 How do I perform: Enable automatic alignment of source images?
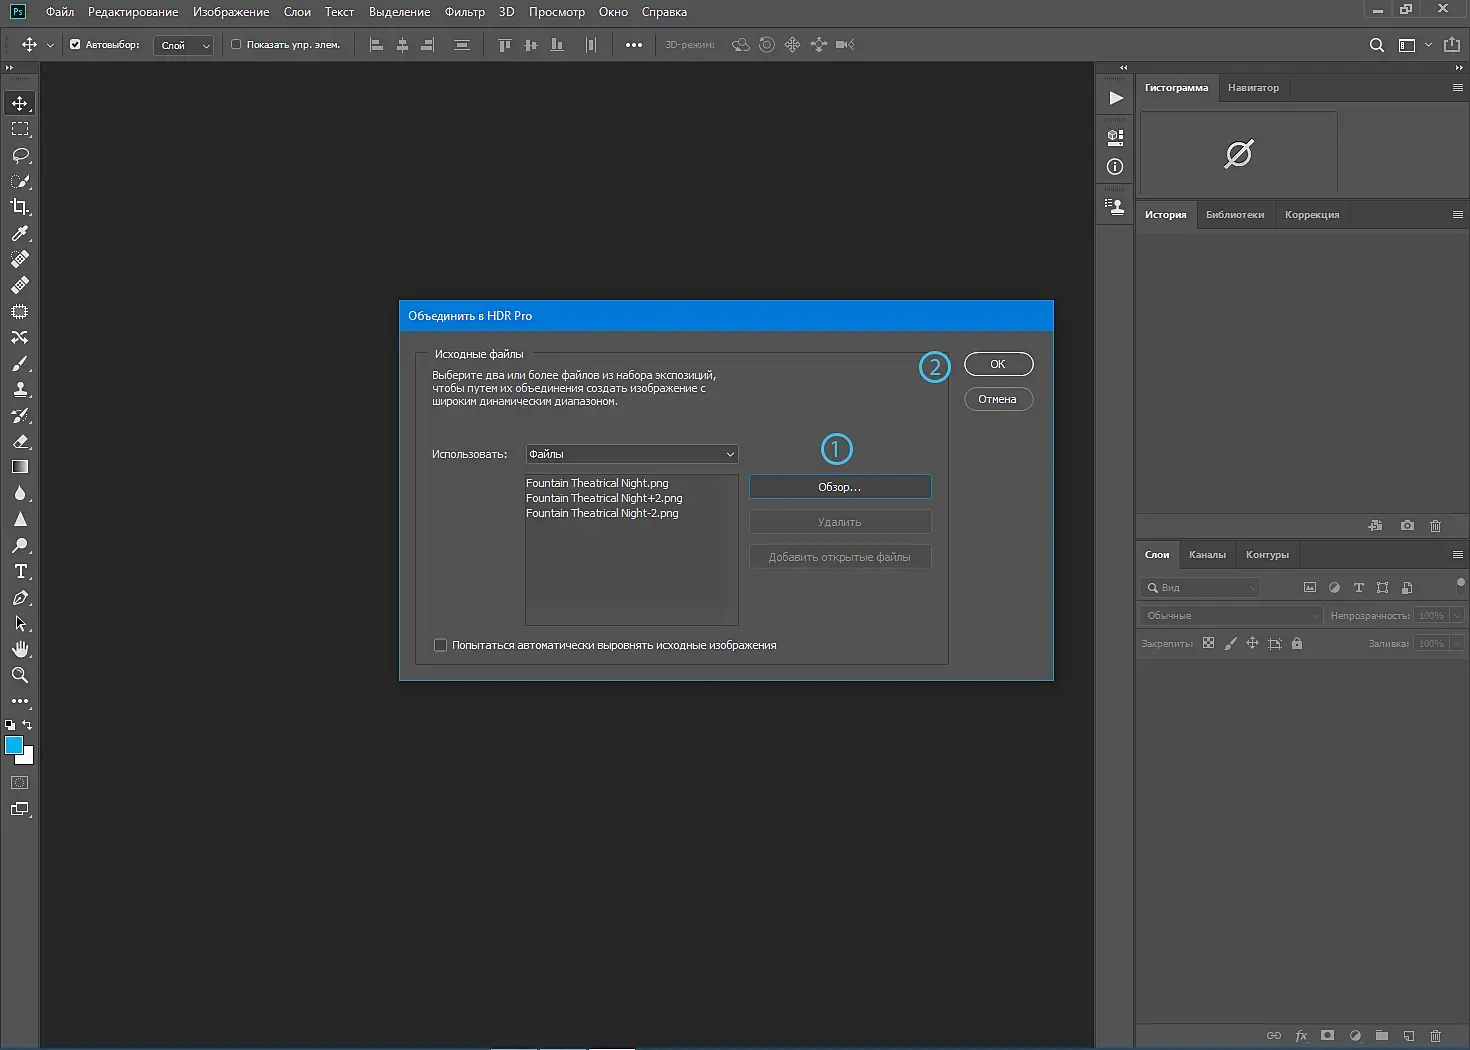[440, 645]
